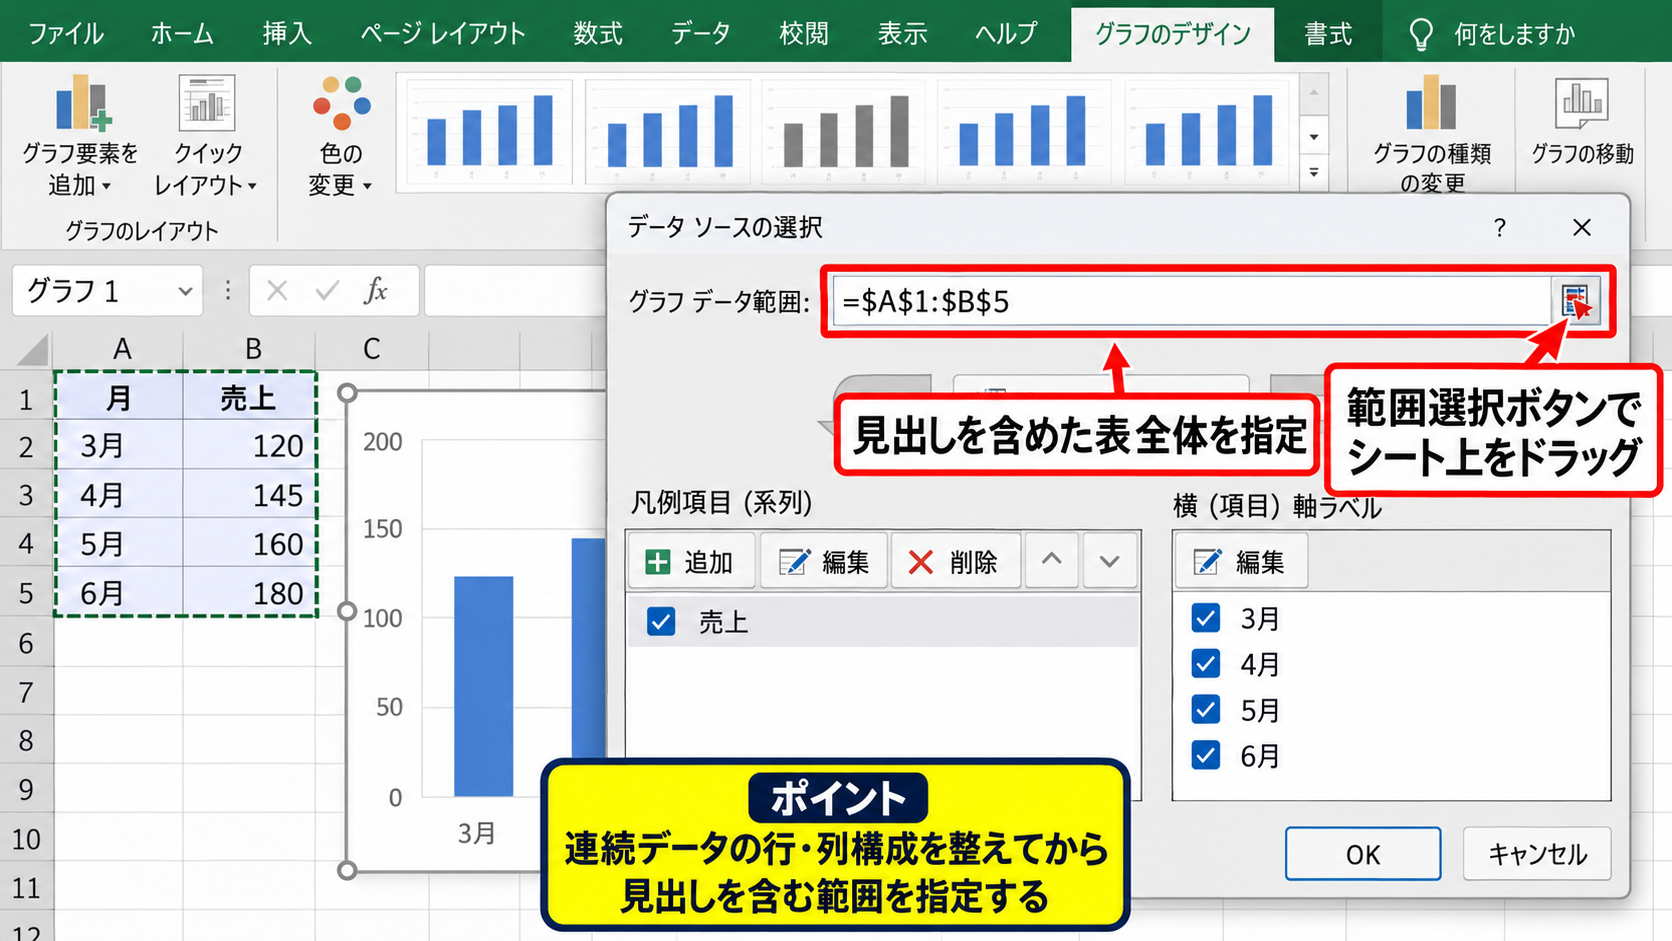Click cell A1 containing 月
This screenshot has width=1672, height=941.
(x=119, y=397)
